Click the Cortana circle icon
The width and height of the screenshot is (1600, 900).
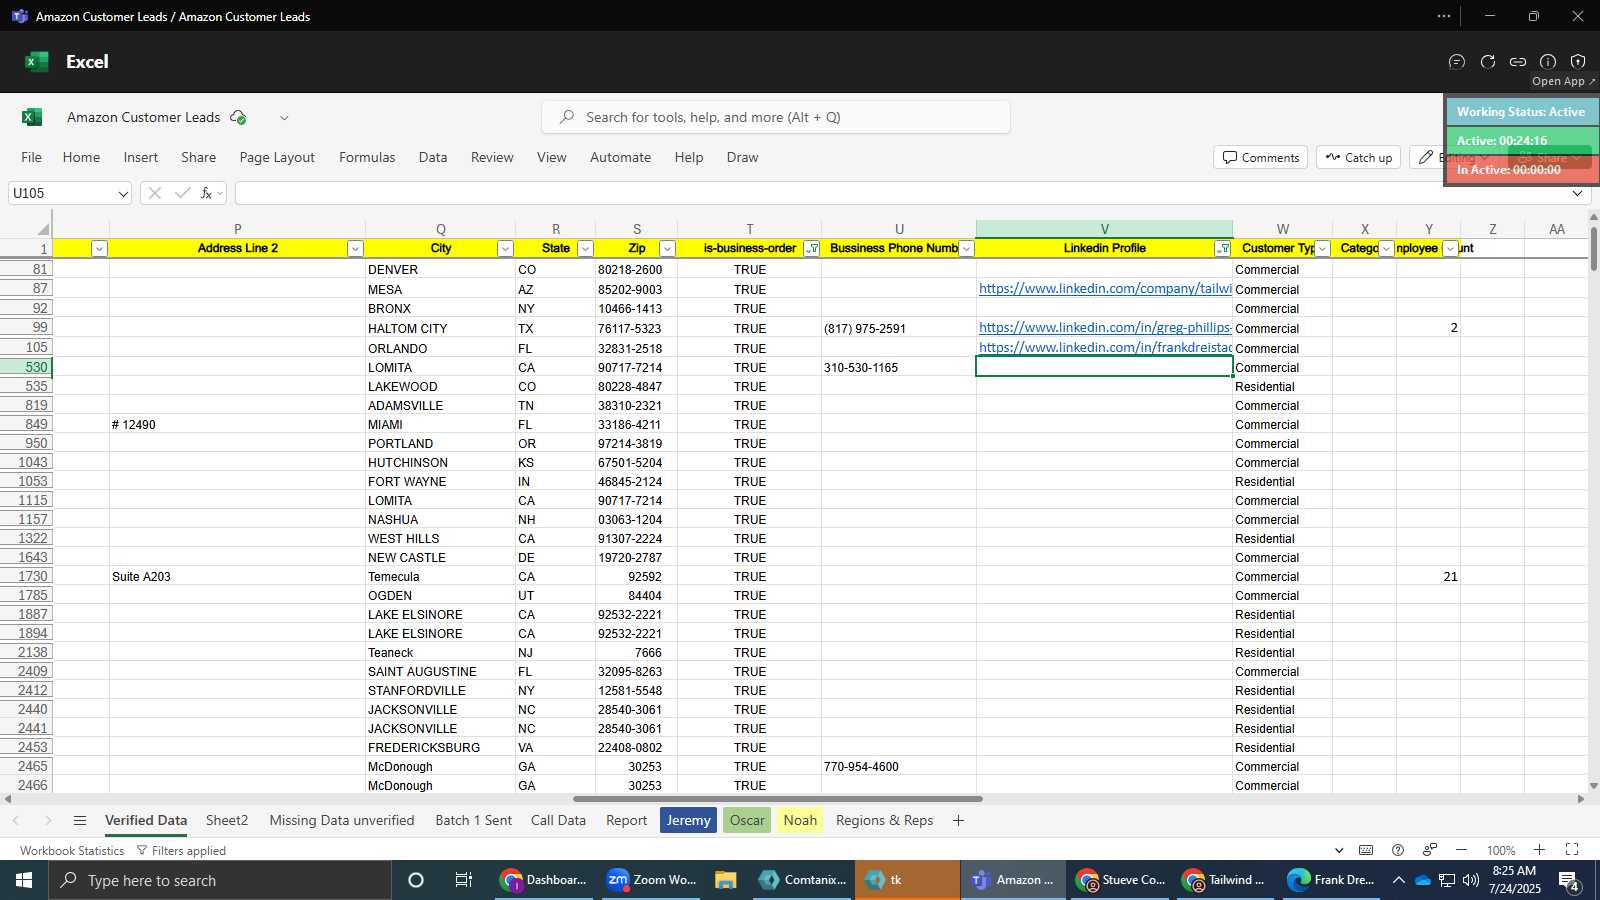(416, 880)
